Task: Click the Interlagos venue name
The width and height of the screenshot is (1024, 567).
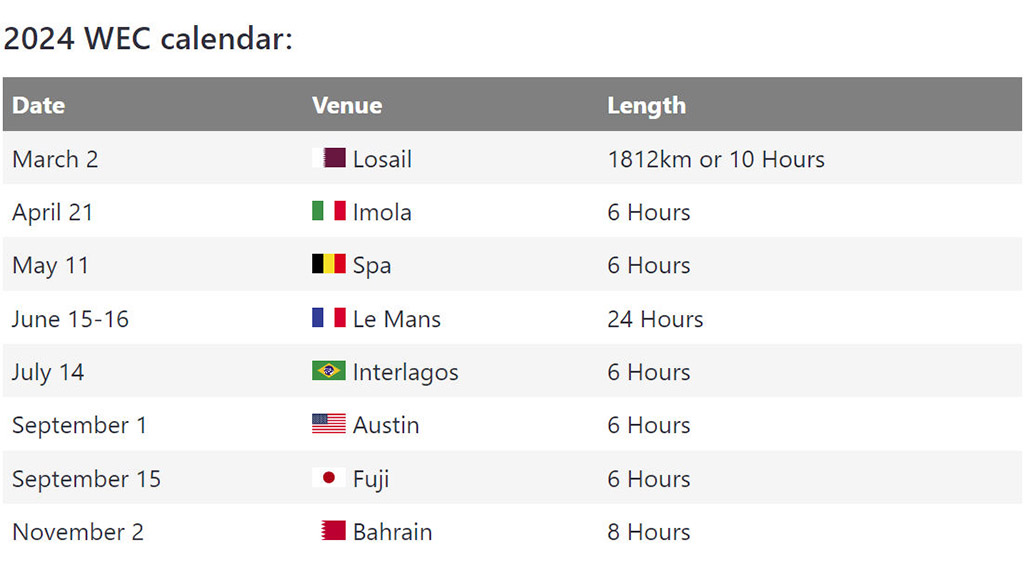Action: [406, 372]
